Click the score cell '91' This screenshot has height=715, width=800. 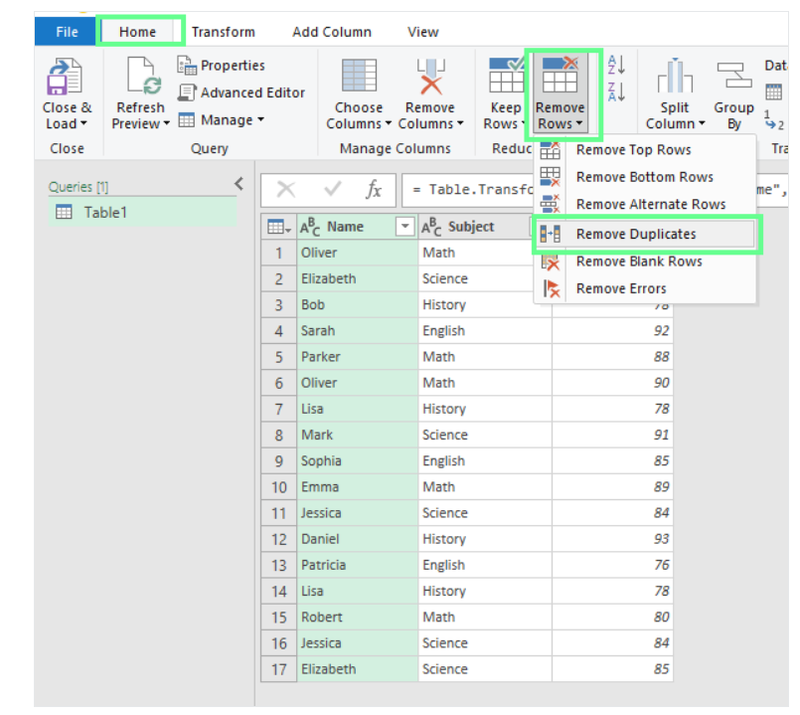tap(612, 435)
